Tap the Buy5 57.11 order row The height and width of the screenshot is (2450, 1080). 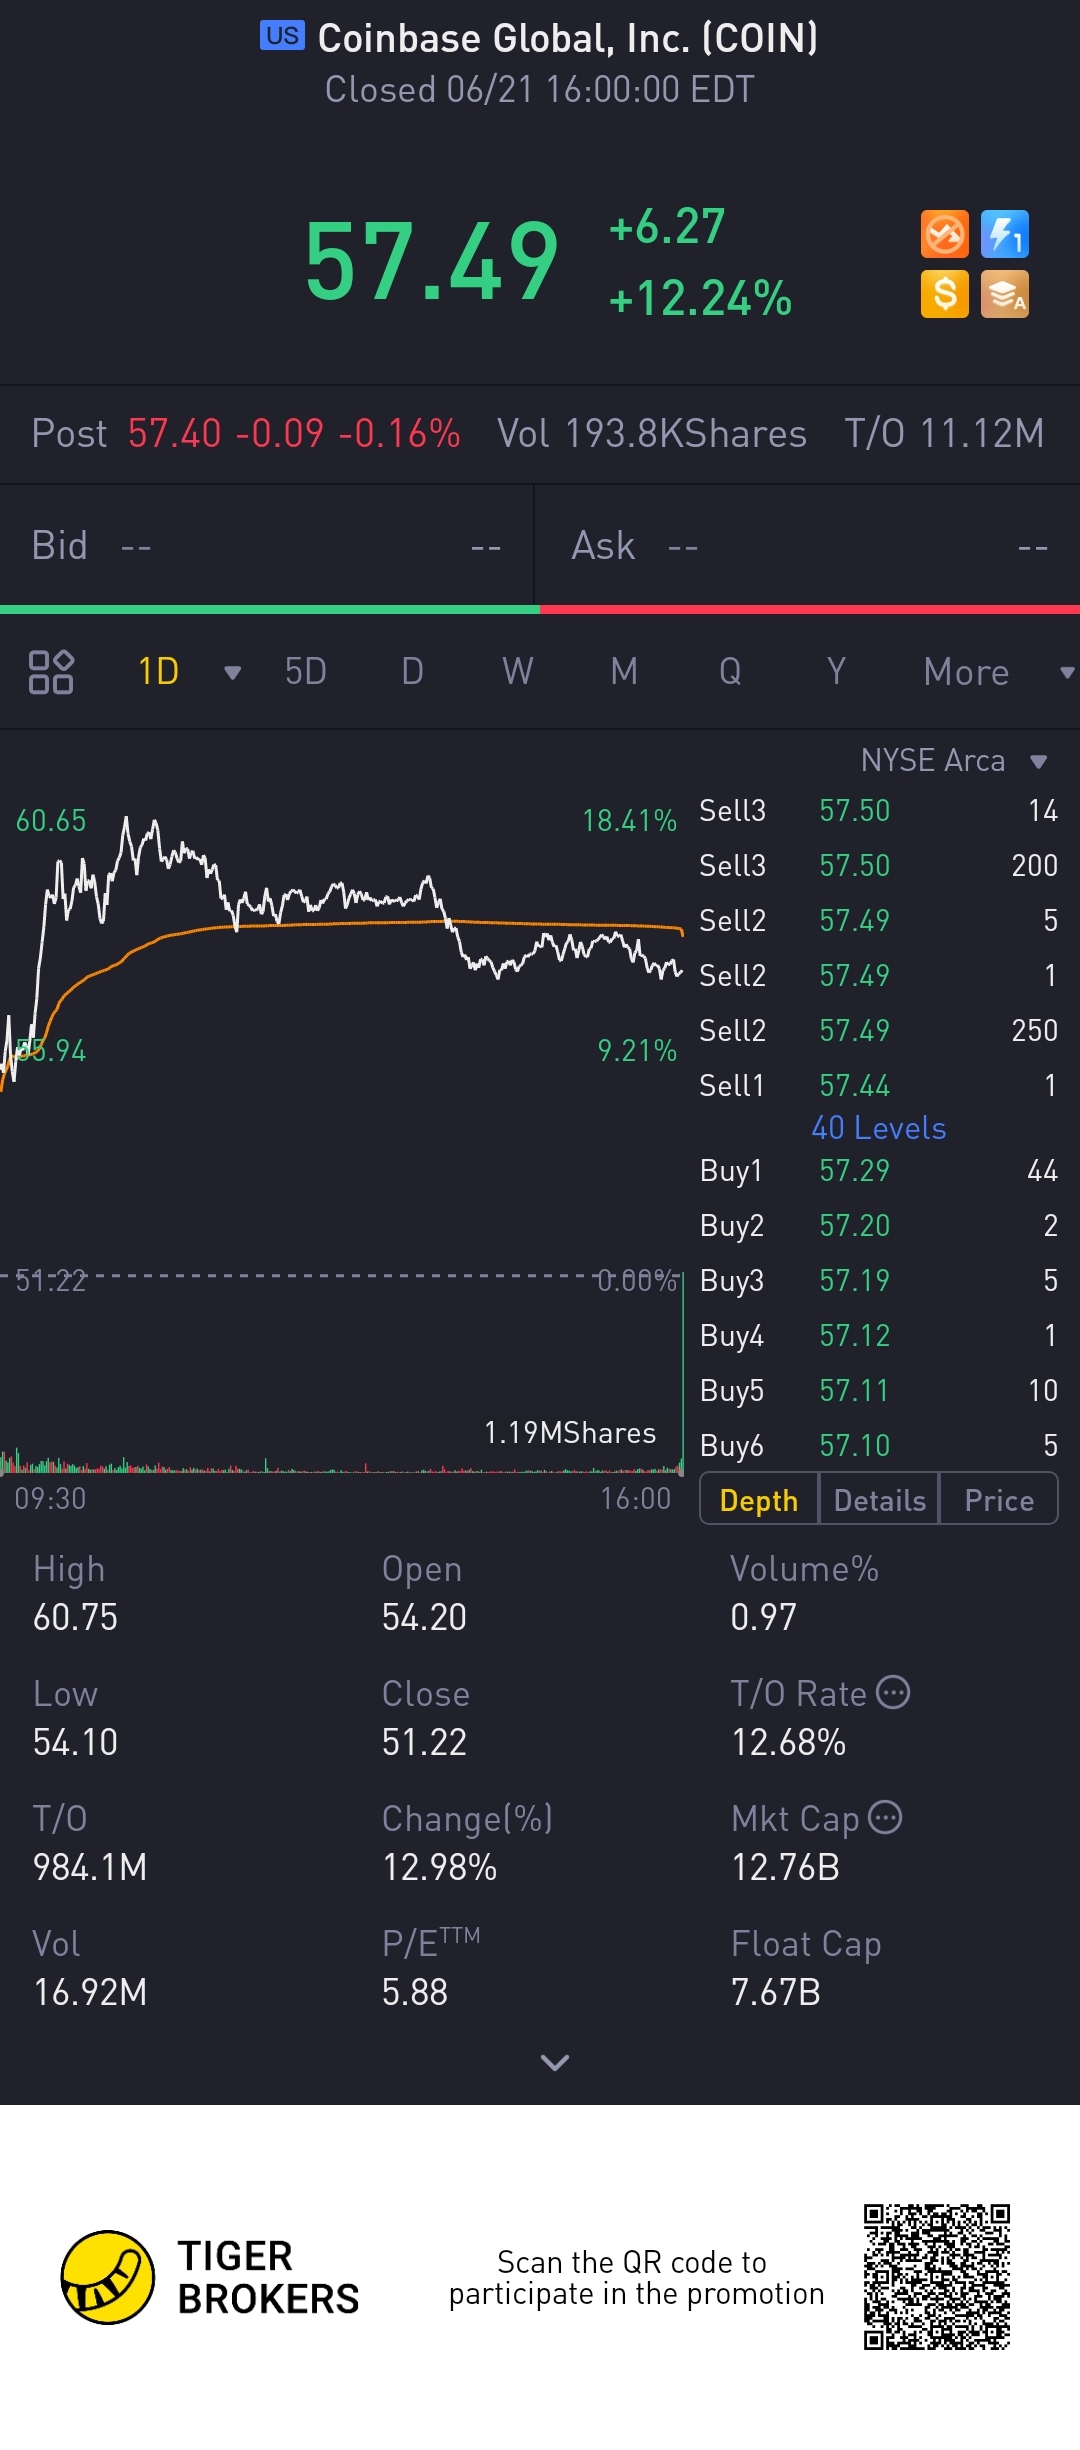point(878,1390)
